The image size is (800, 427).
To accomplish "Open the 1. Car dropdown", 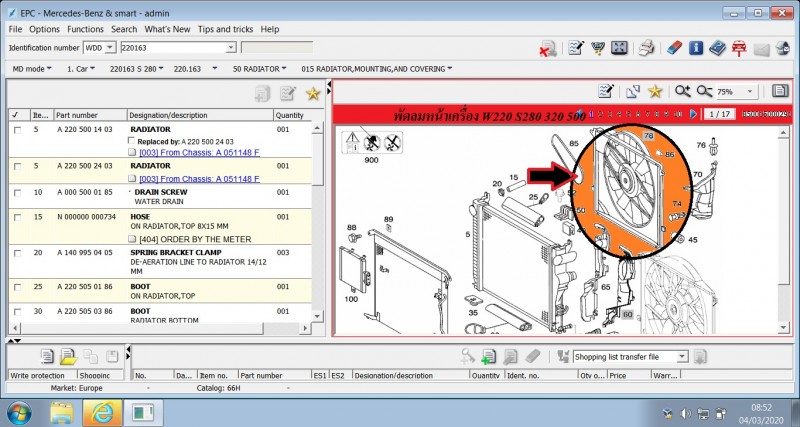I will click(81, 69).
